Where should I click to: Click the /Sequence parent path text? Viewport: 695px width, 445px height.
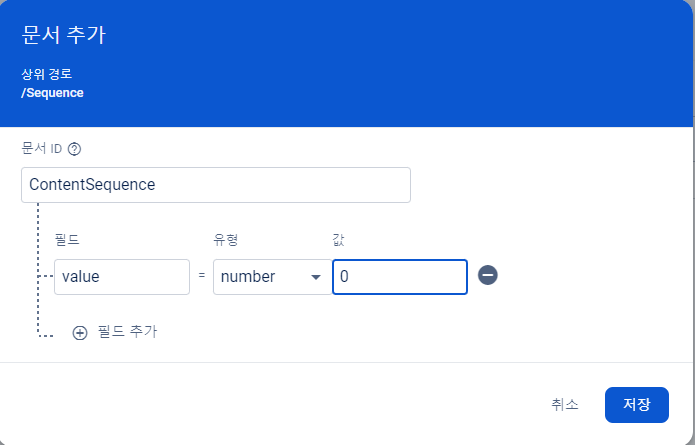point(52,93)
